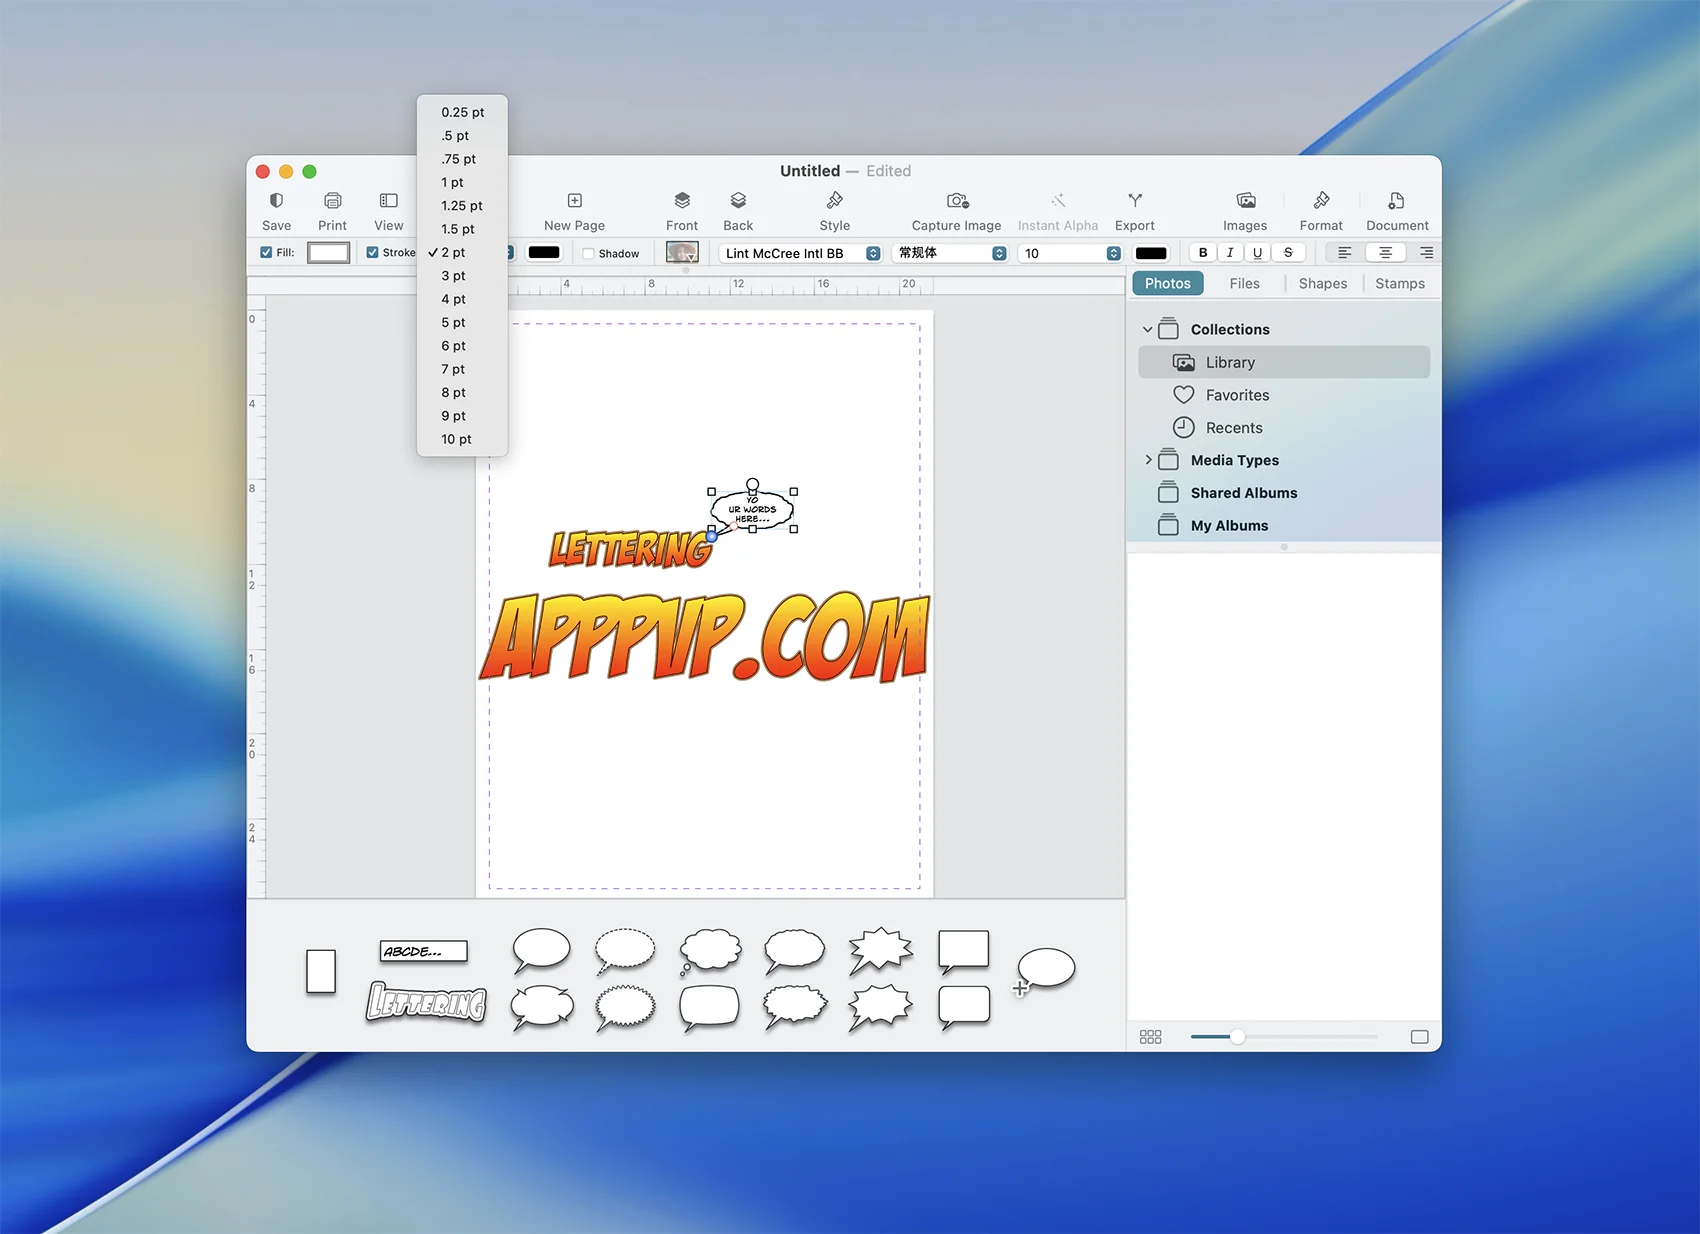Click the Capture Image camera icon
Image resolution: width=1700 pixels, height=1234 pixels.
tap(956, 201)
